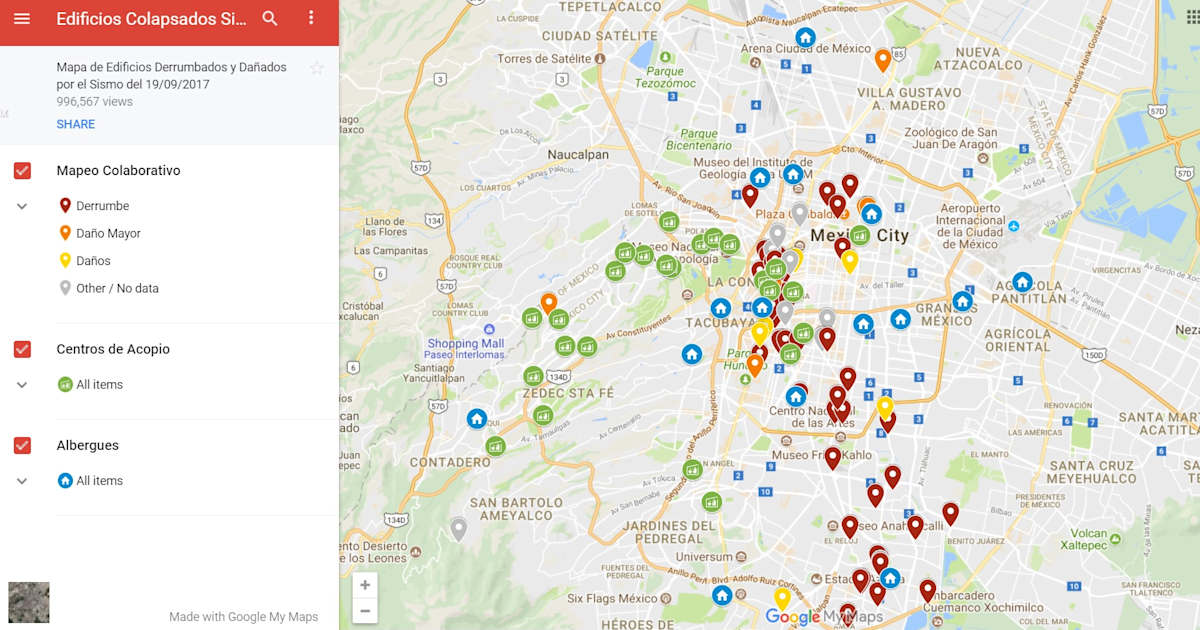
Task: Select the Derrumbe legend entry
Action: [94, 206]
